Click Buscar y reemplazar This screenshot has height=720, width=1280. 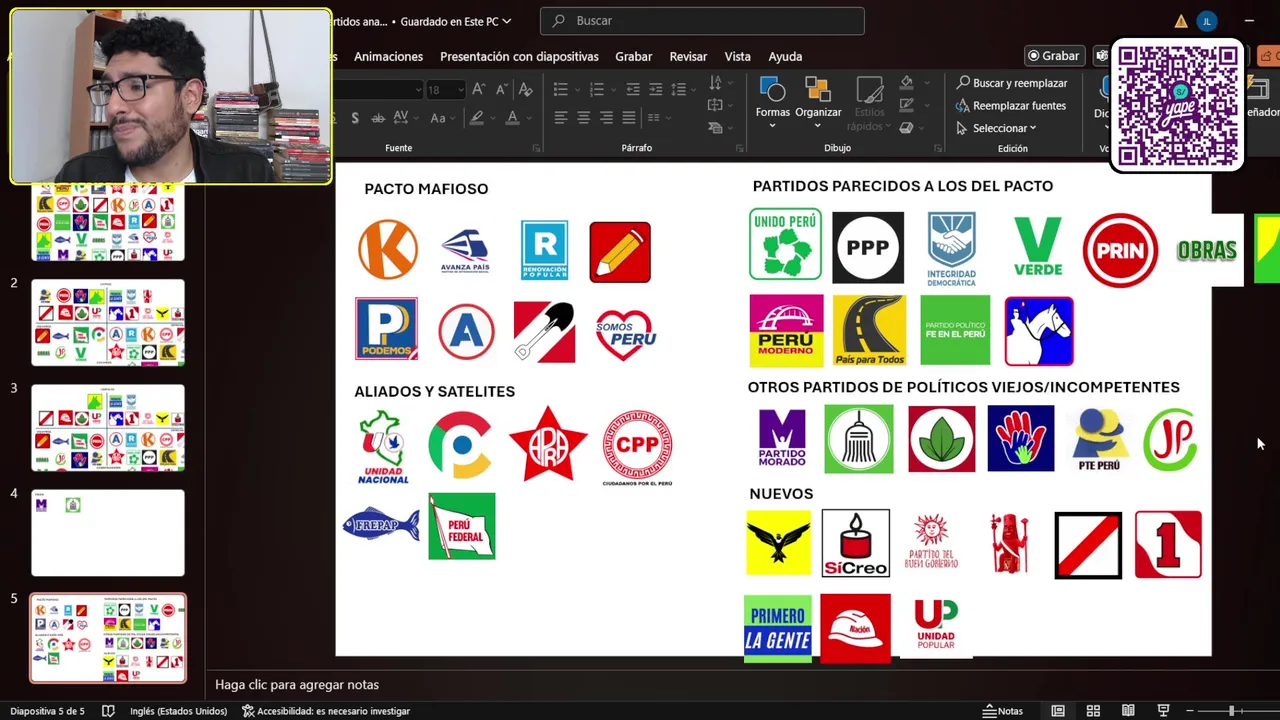(x=1012, y=83)
